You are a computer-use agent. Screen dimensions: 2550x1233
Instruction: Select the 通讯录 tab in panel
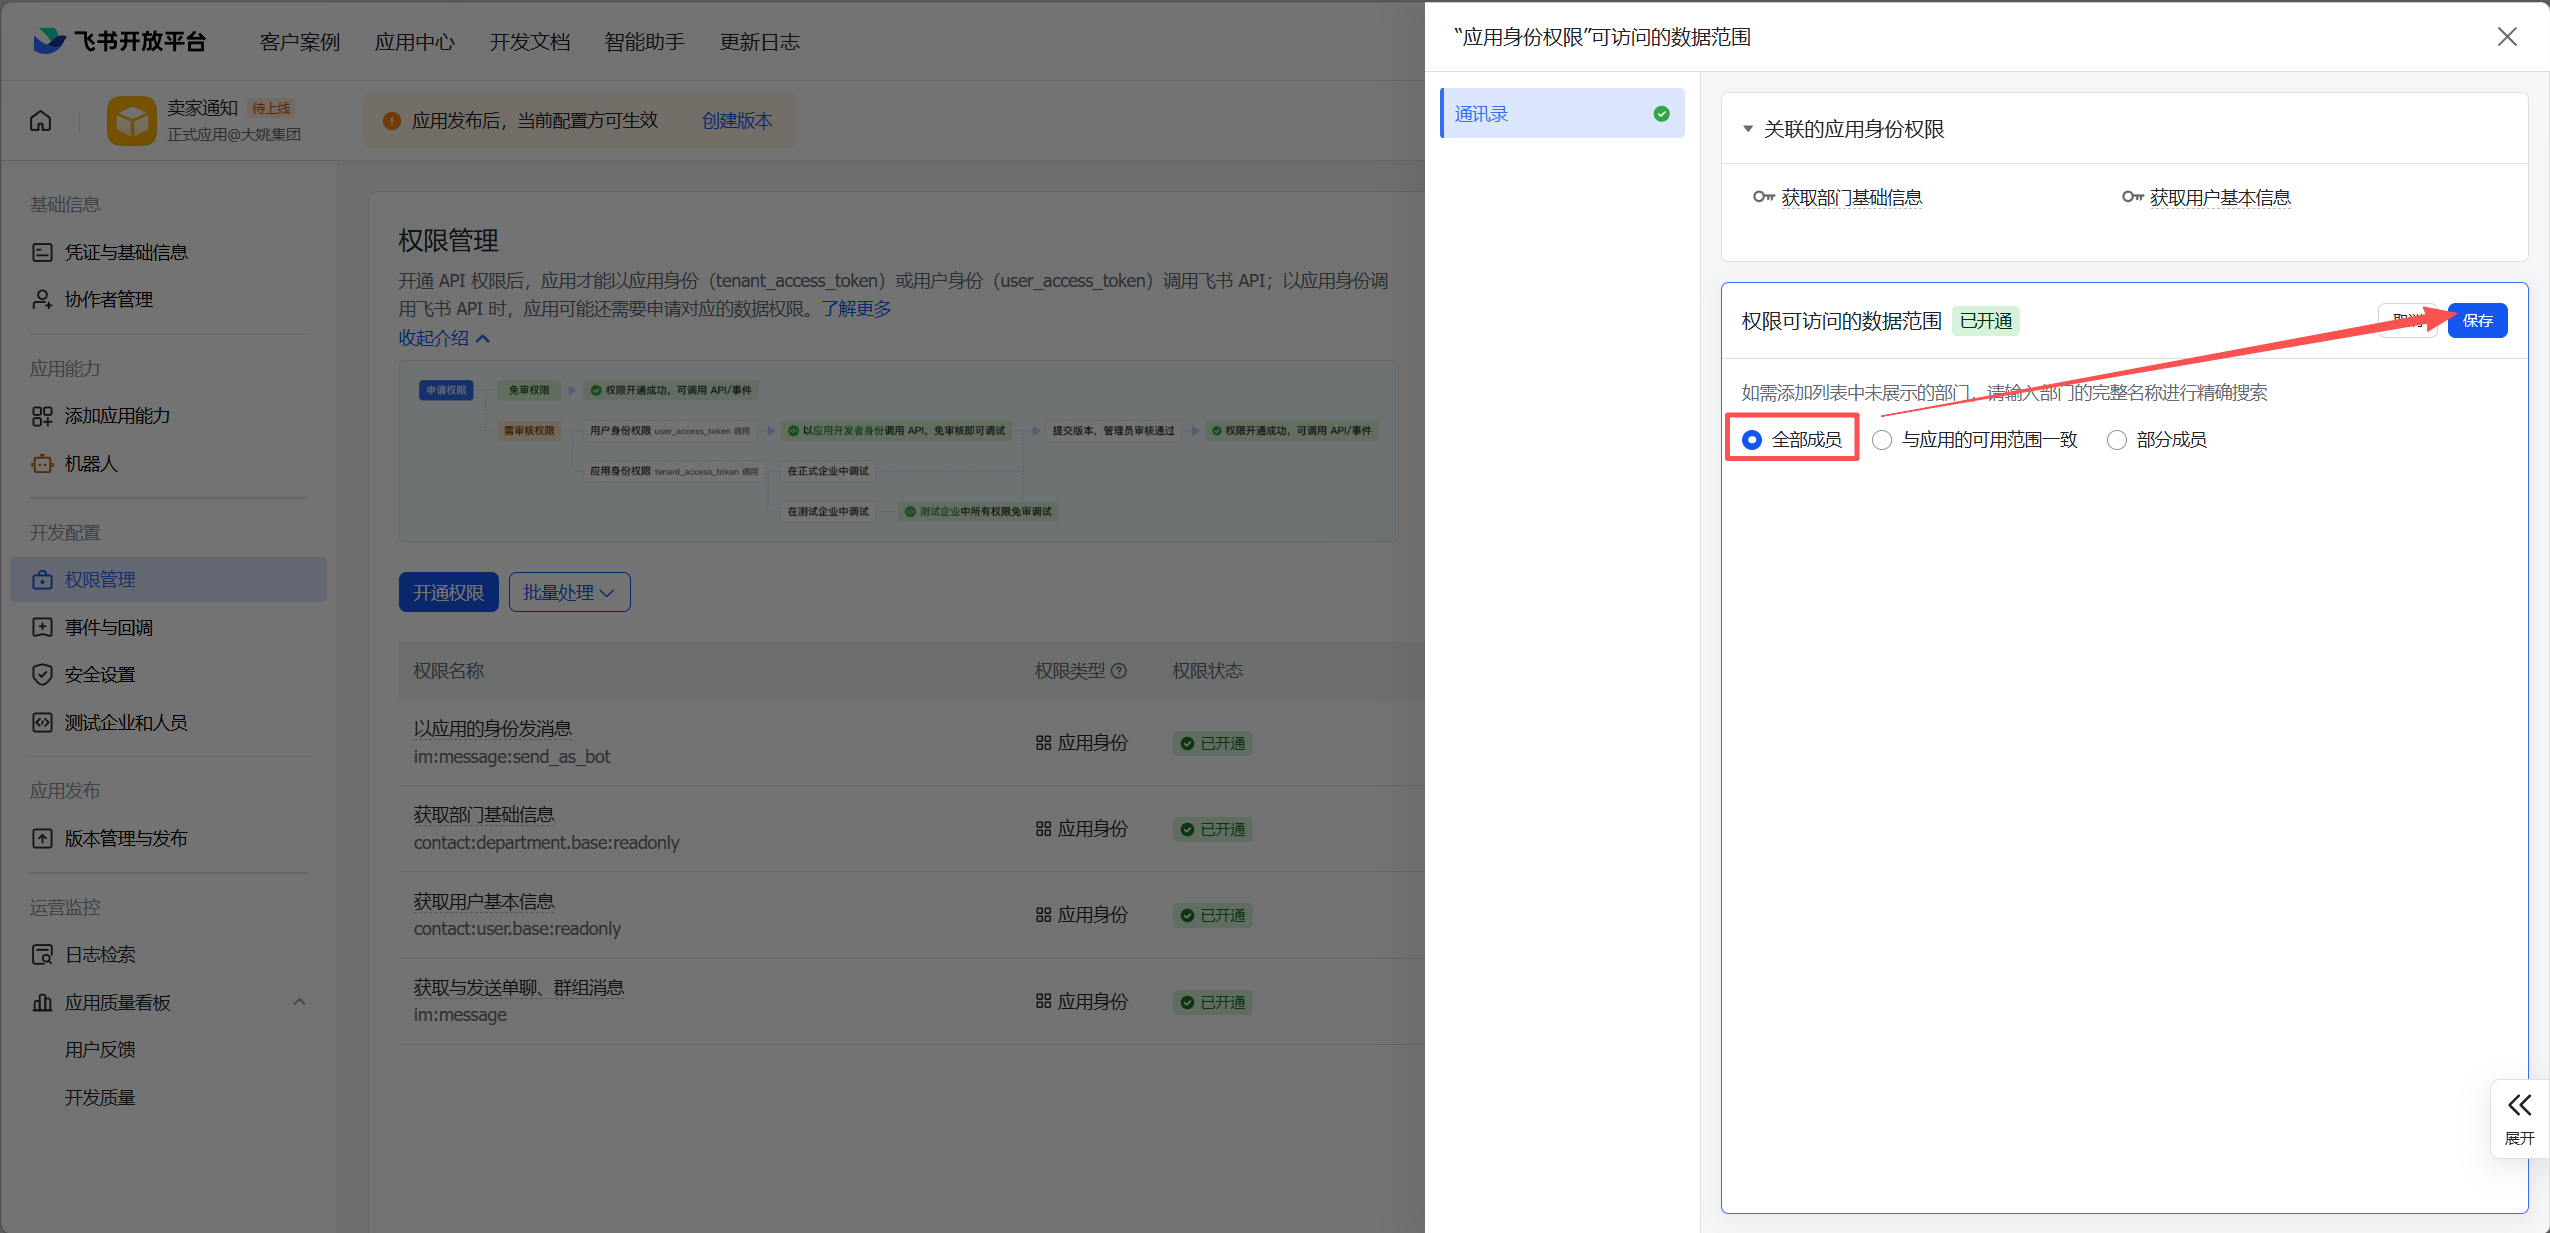(x=1562, y=114)
